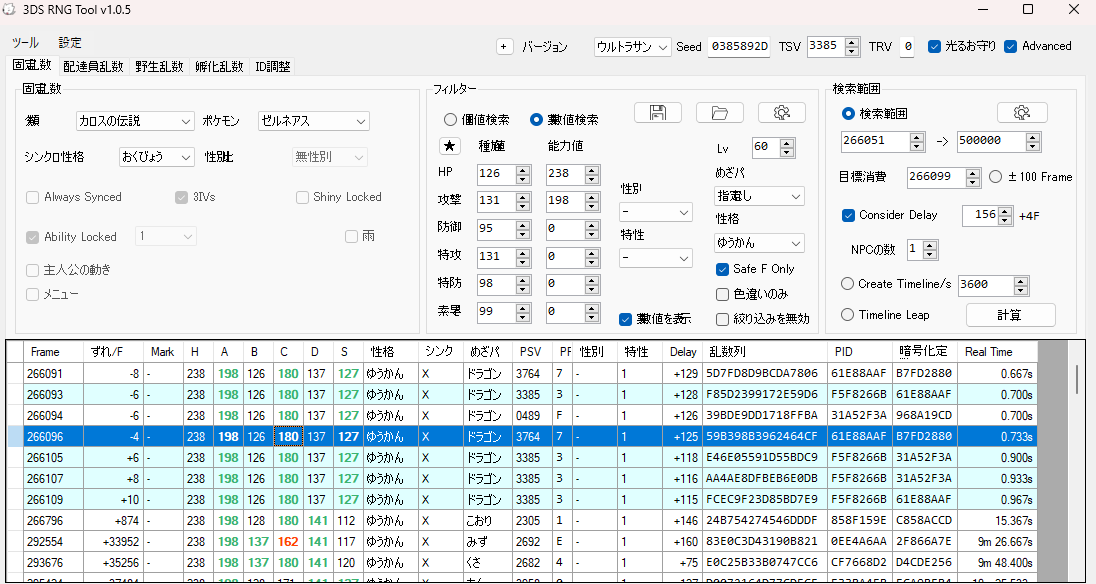1096x584 pixels.
Task: Switch to 孵化乱数 tab
Action: pyautogui.click(x=219, y=66)
